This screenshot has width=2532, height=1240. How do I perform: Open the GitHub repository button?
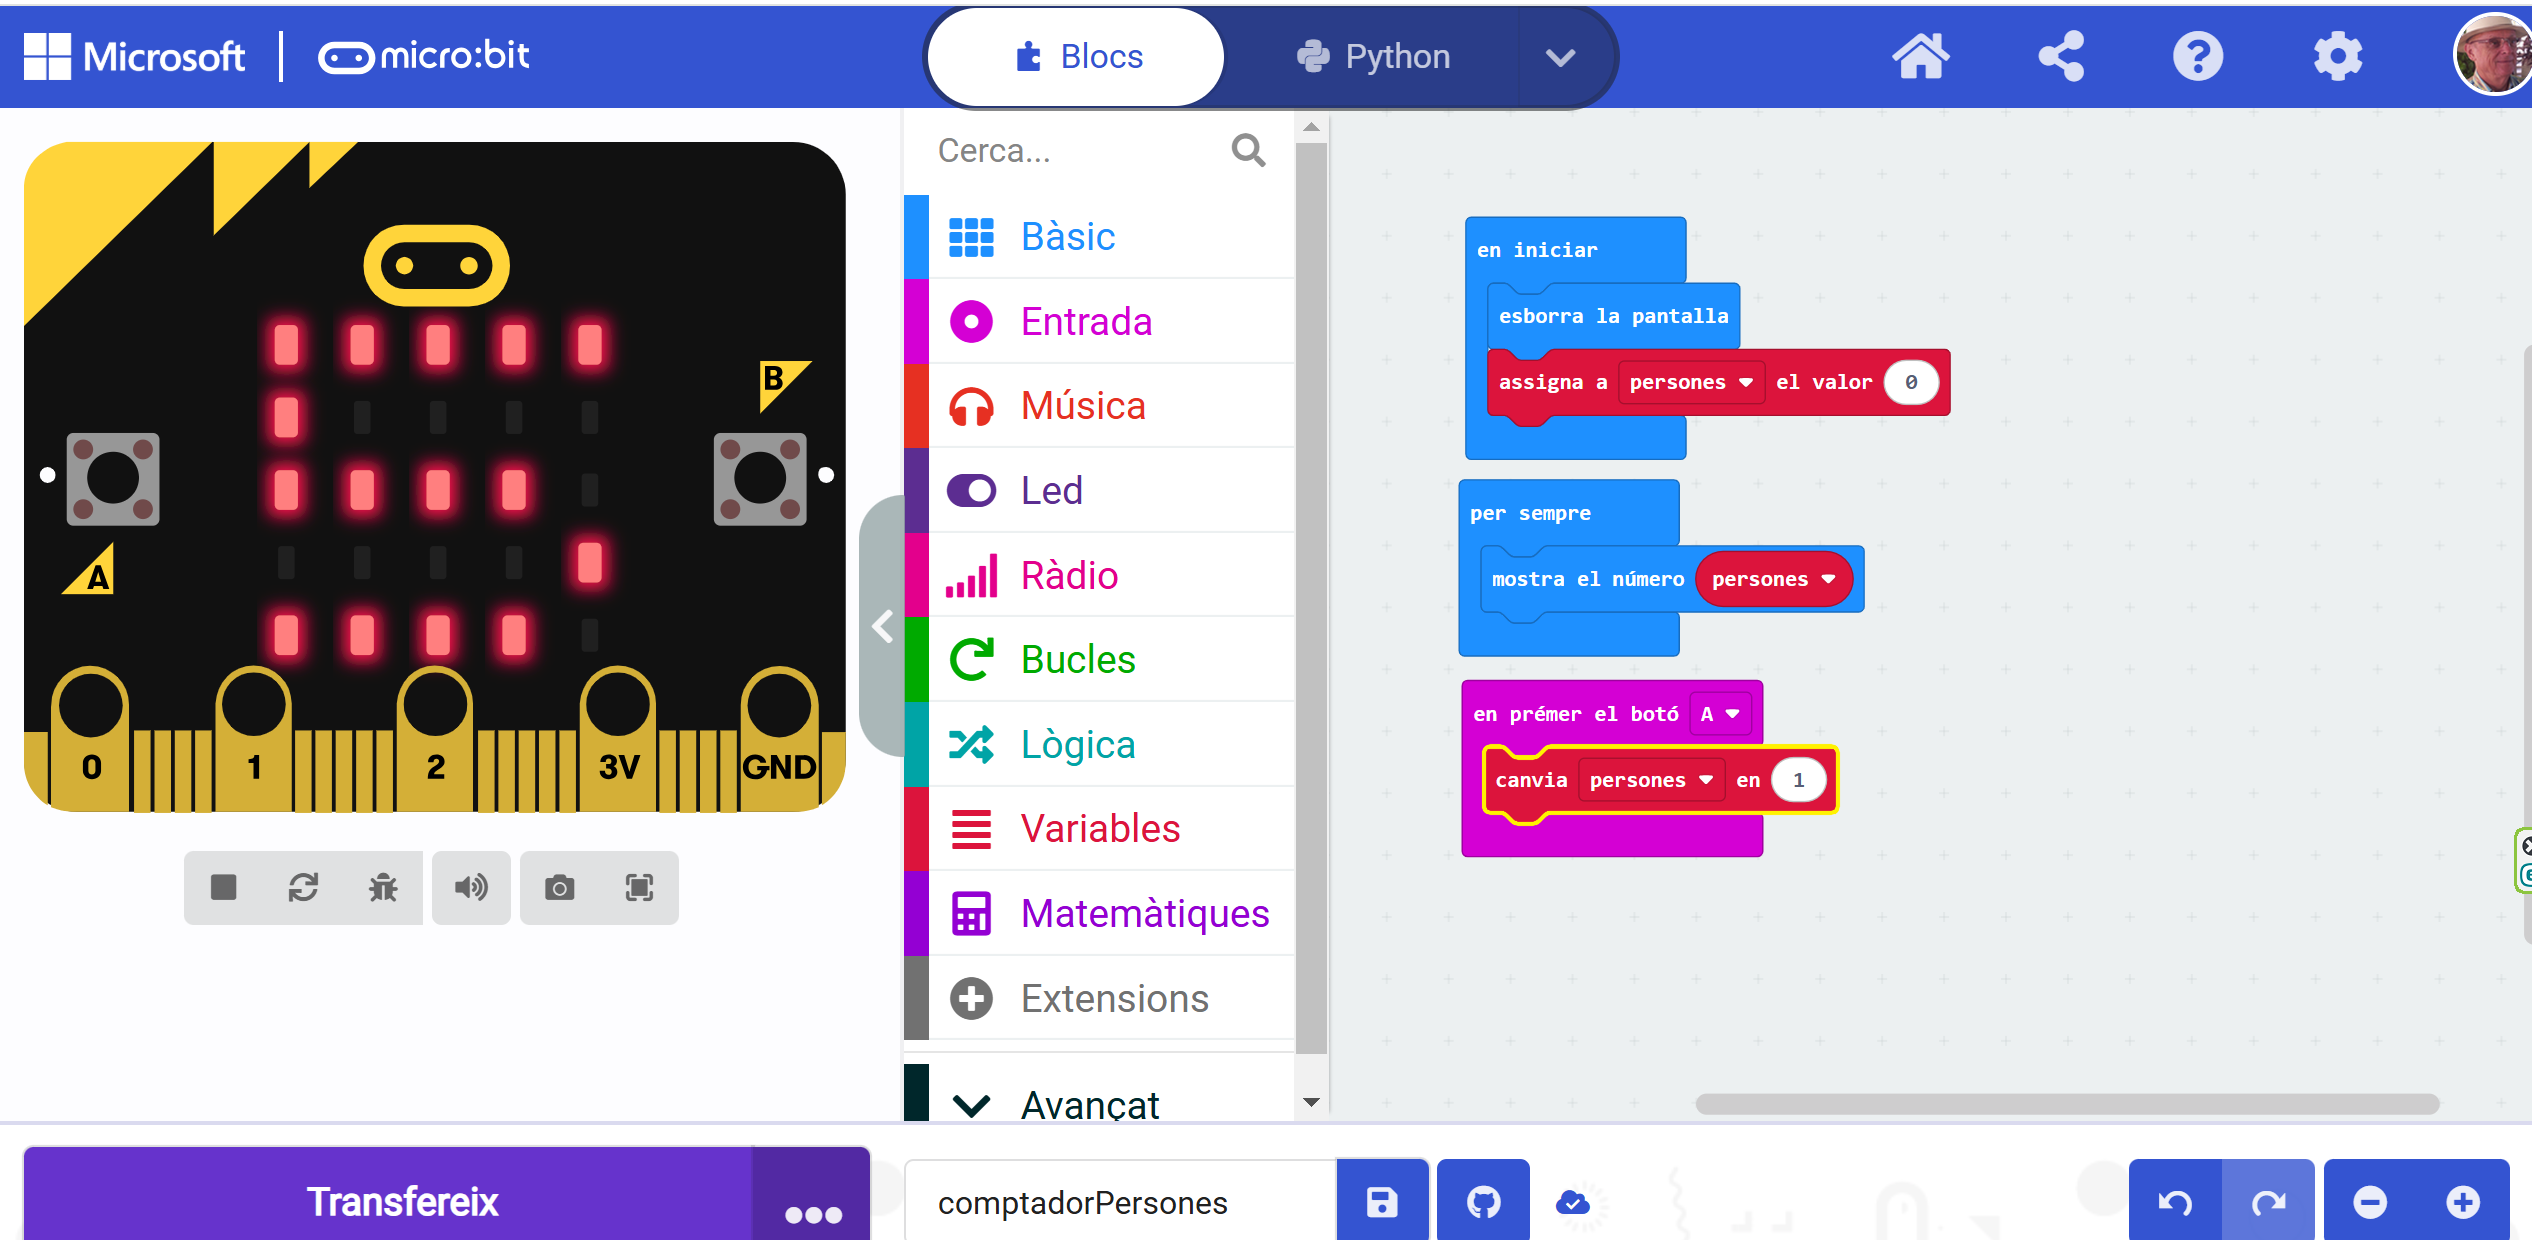[1483, 1201]
